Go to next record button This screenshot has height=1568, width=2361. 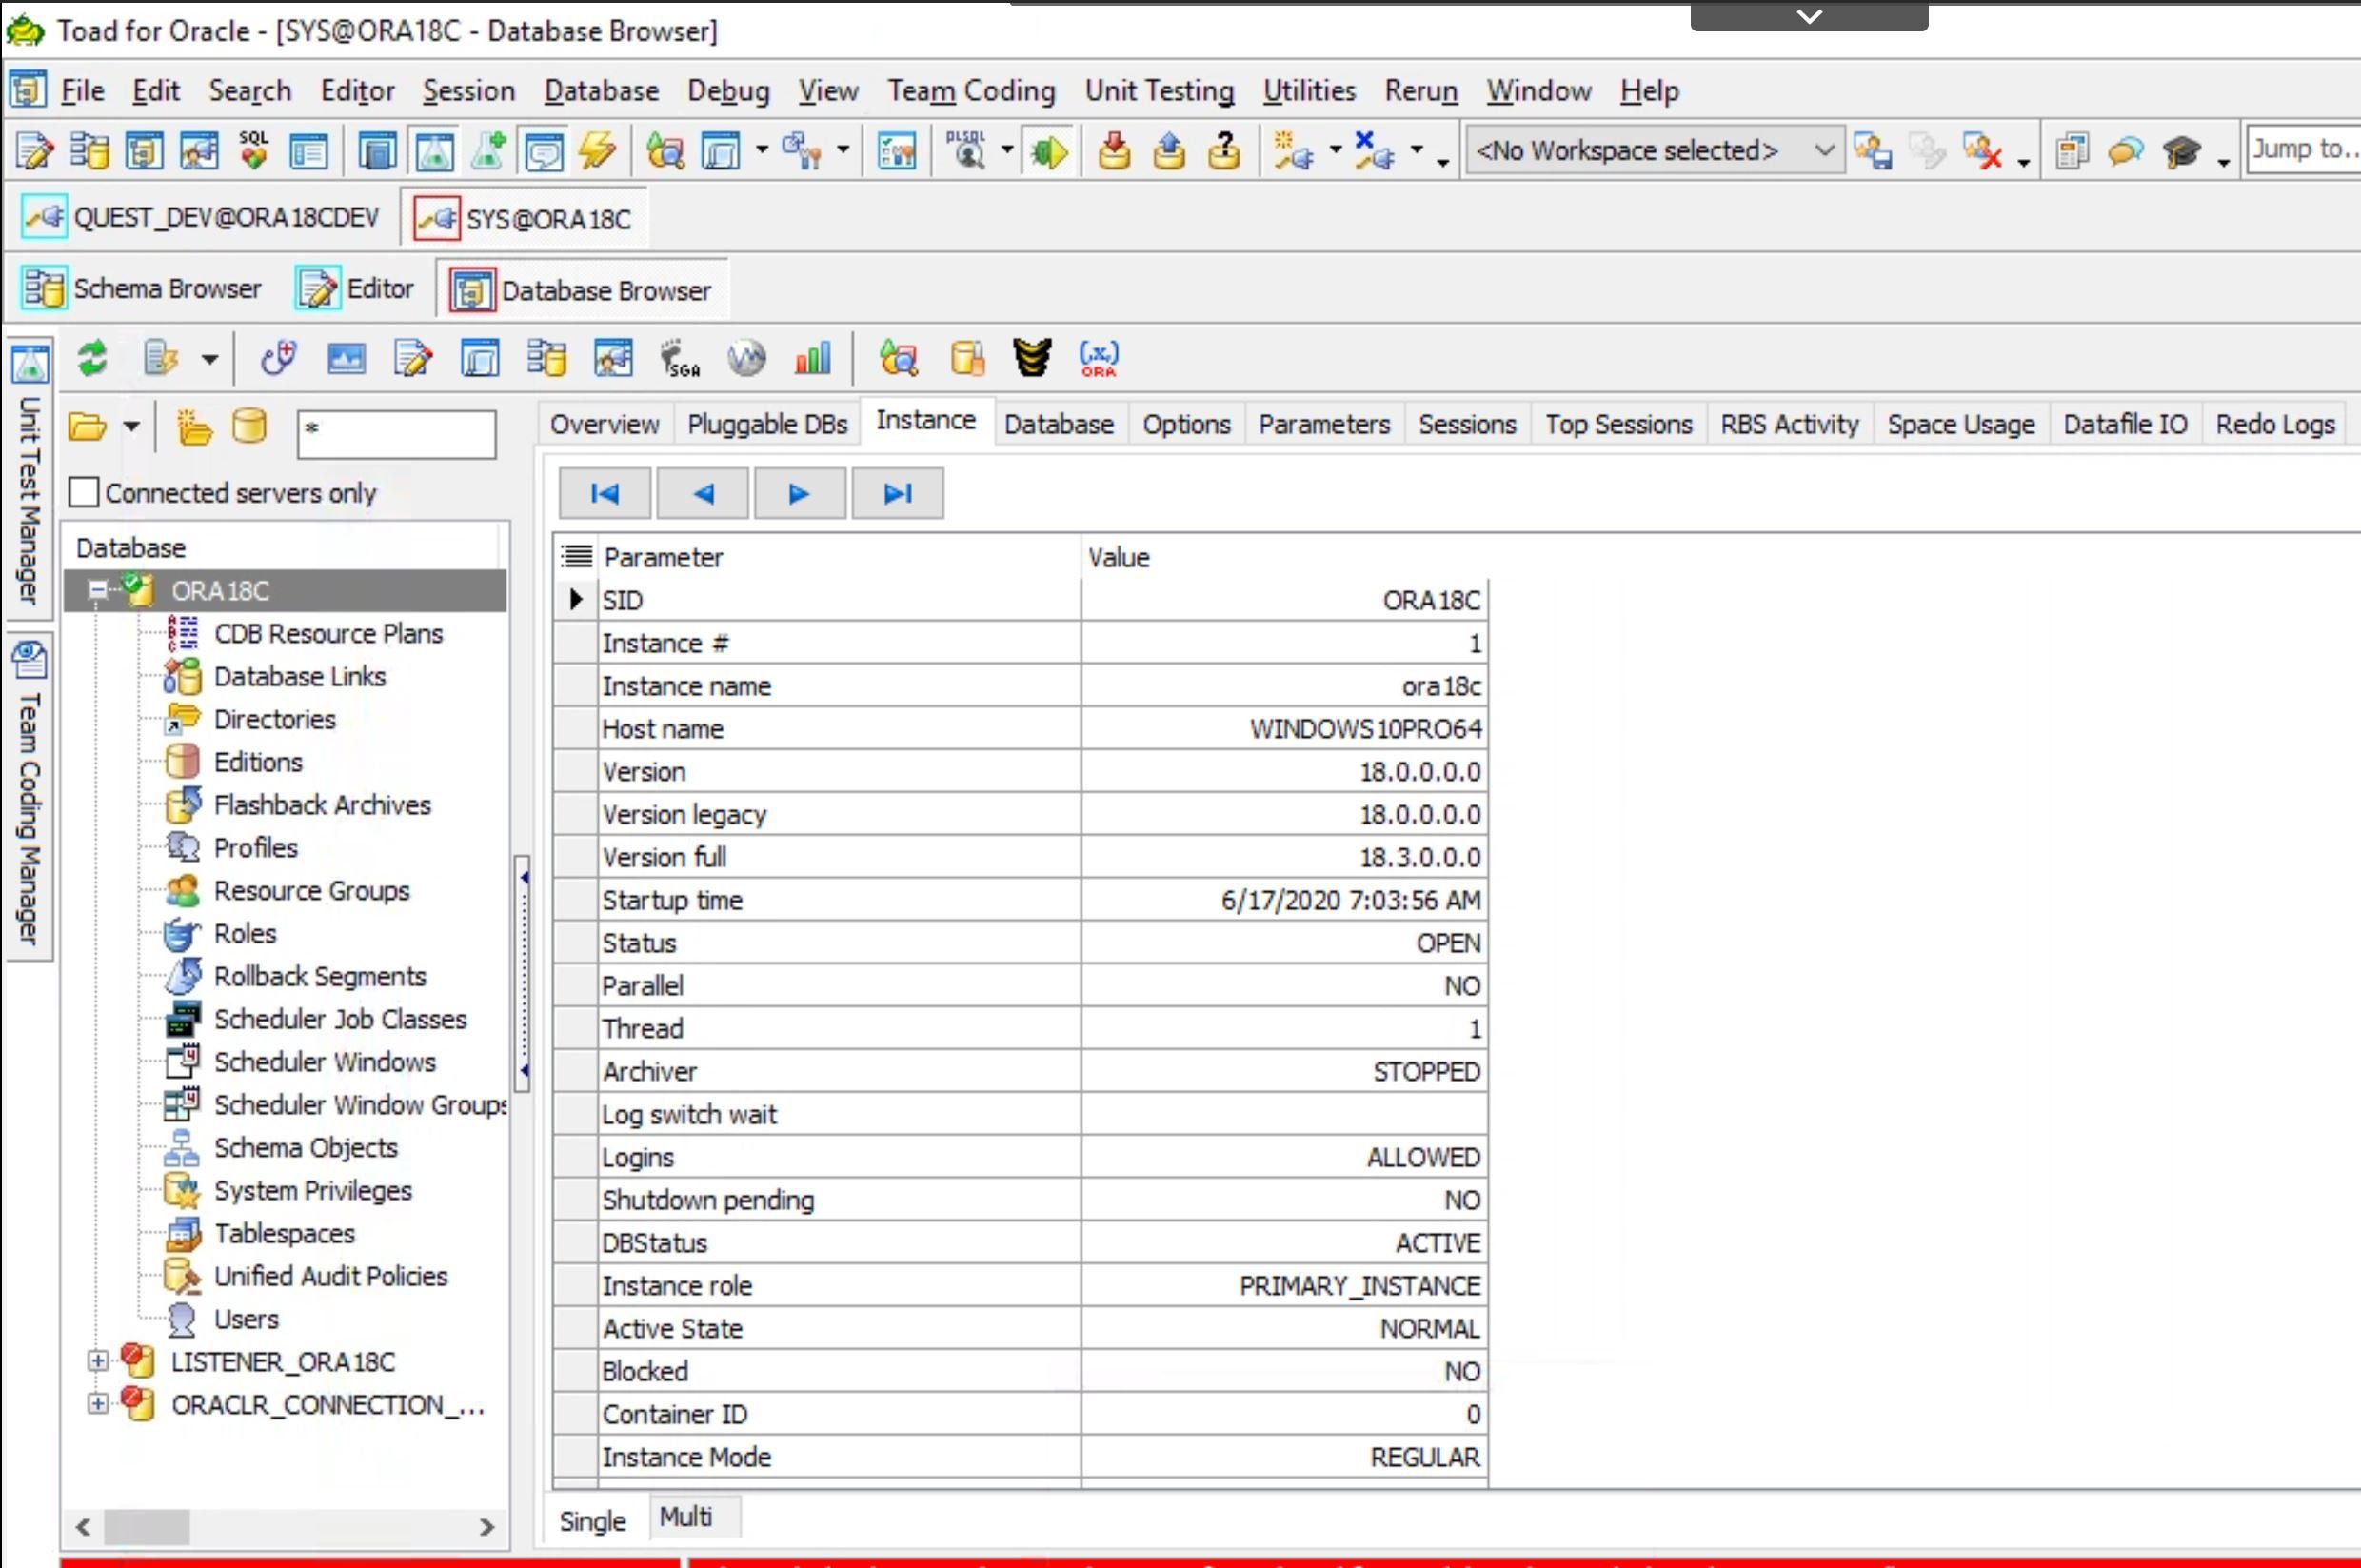tap(799, 493)
